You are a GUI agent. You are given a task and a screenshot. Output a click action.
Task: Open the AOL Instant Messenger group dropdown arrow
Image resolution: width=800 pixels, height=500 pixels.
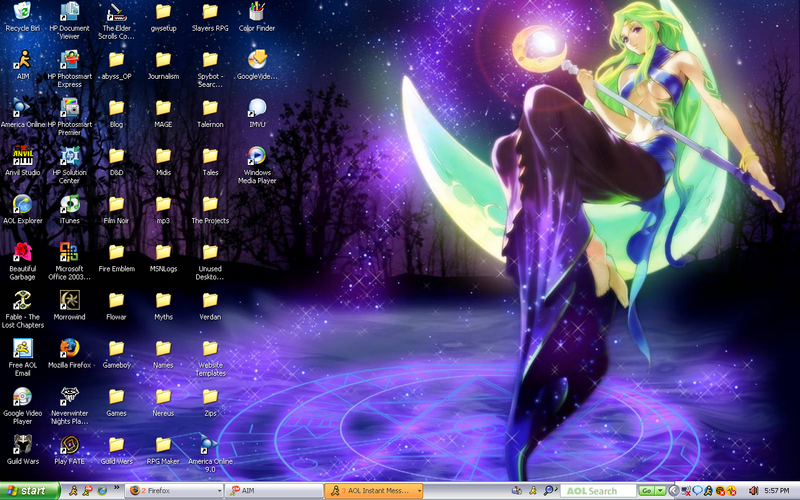coord(419,491)
